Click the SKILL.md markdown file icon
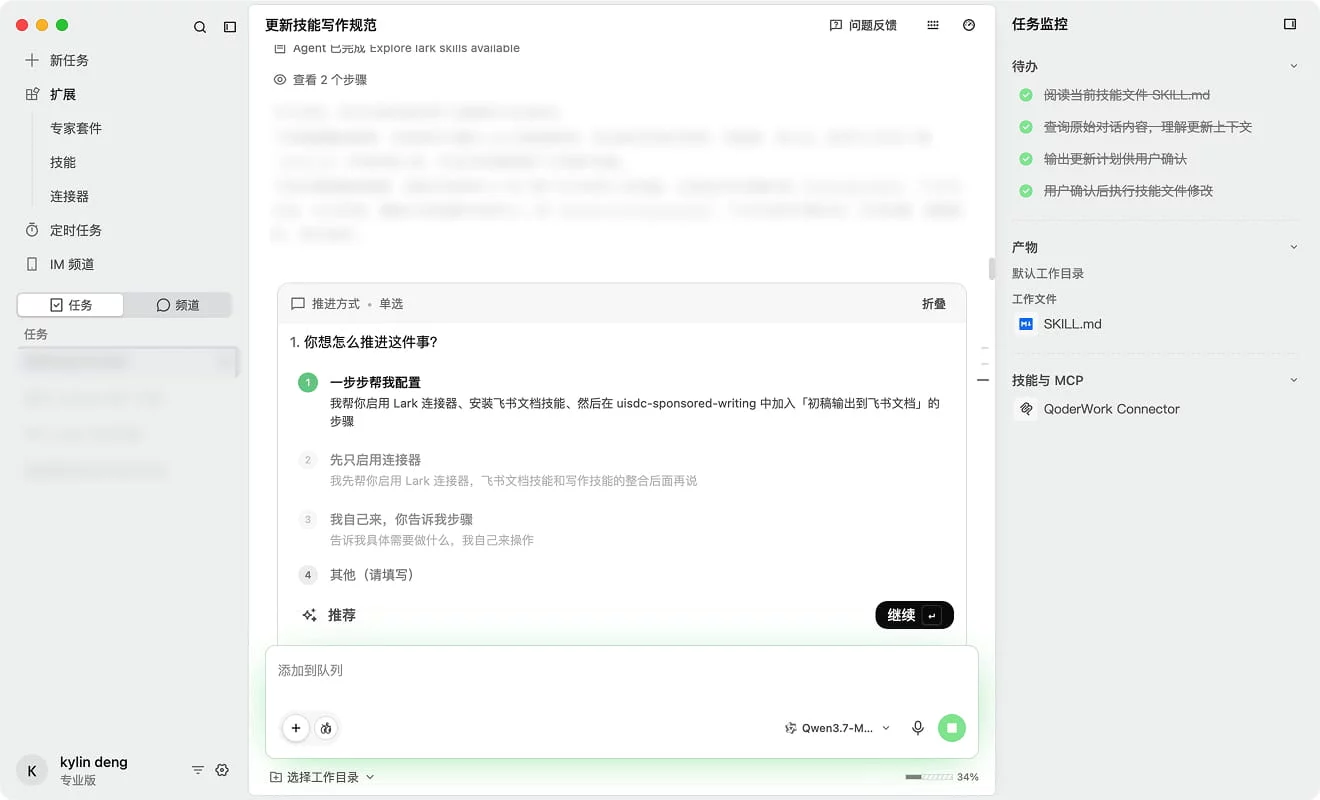The height and width of the screenshot is (800, 1320). pyautogui.click(x=1025, y=324)
